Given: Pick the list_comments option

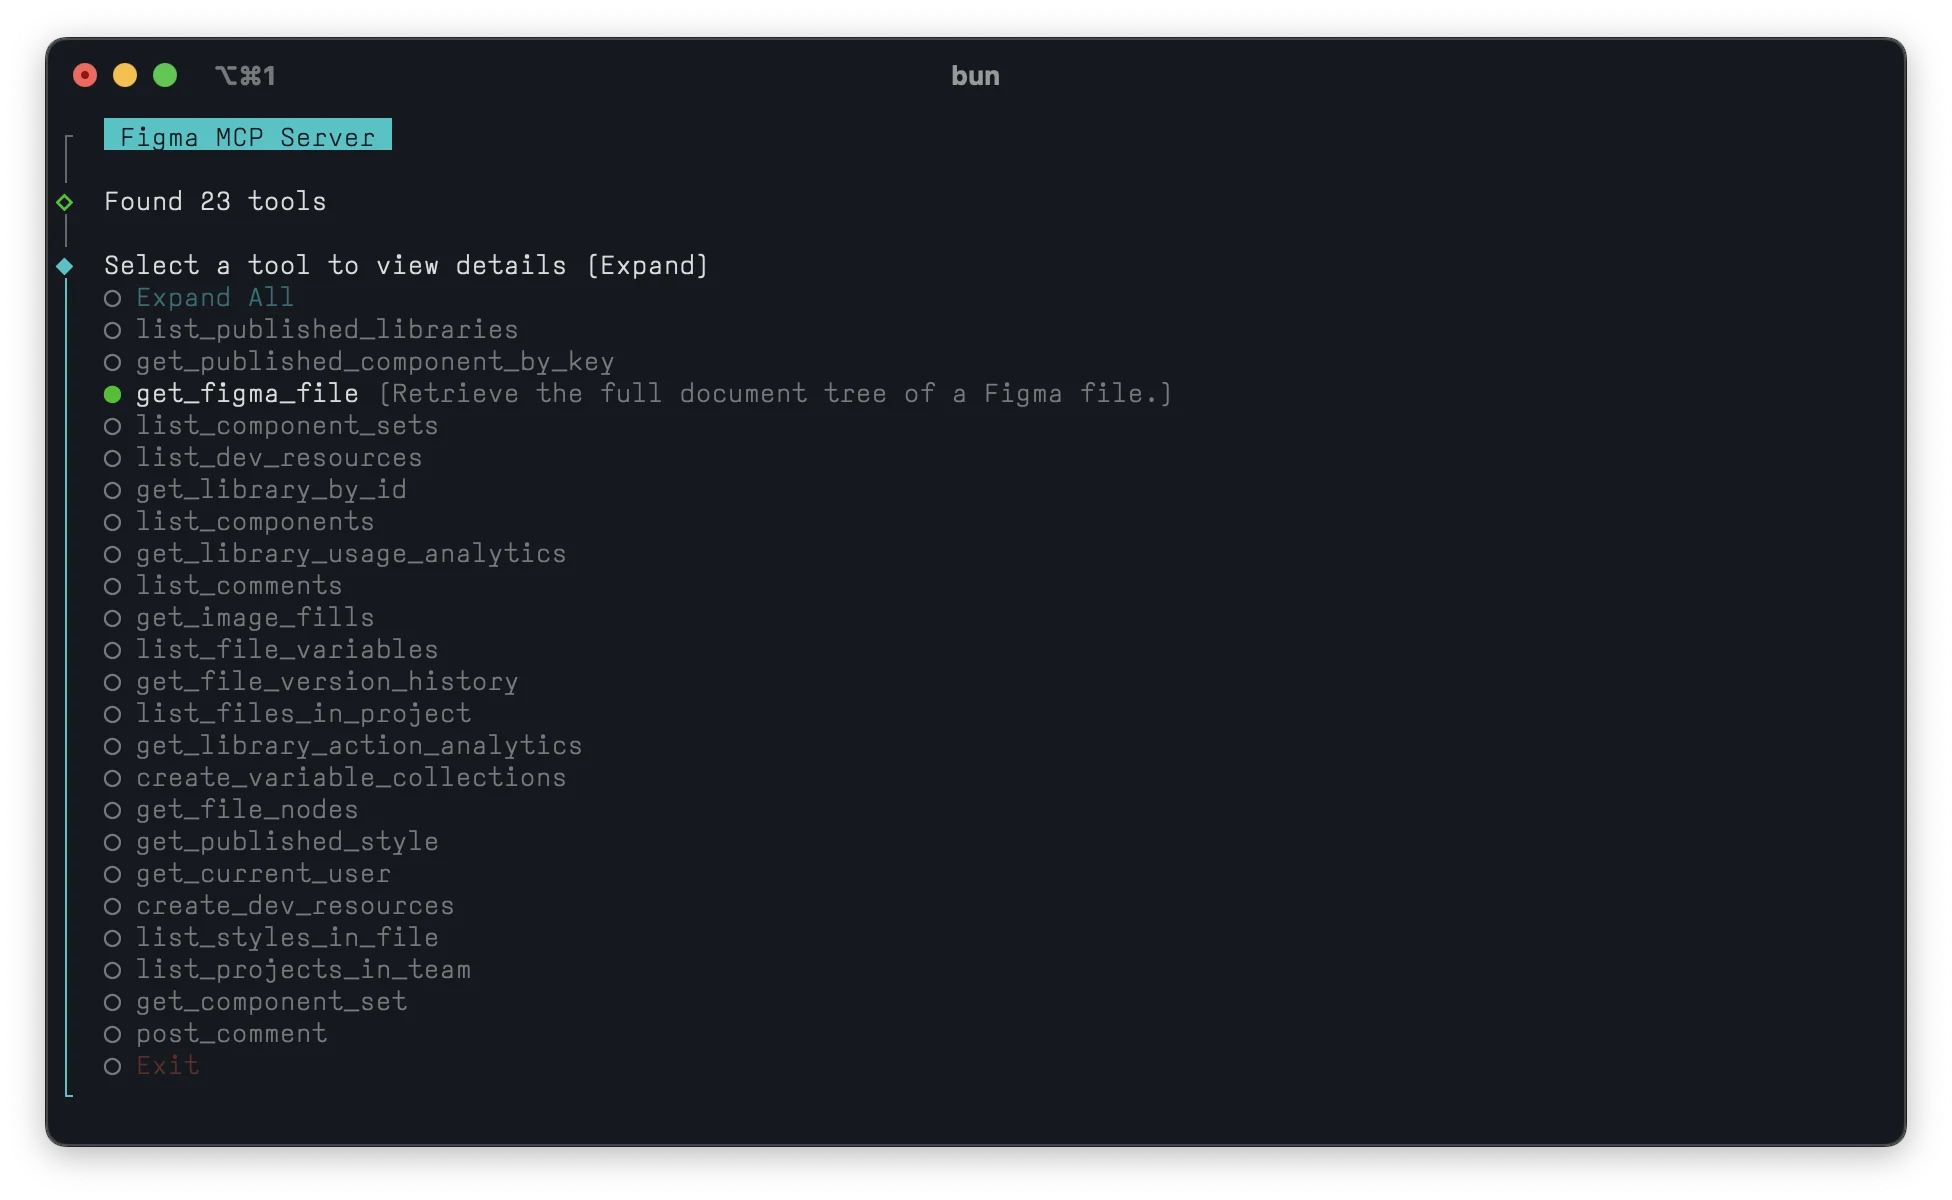Looking at the screenshot, I should 239,585.
